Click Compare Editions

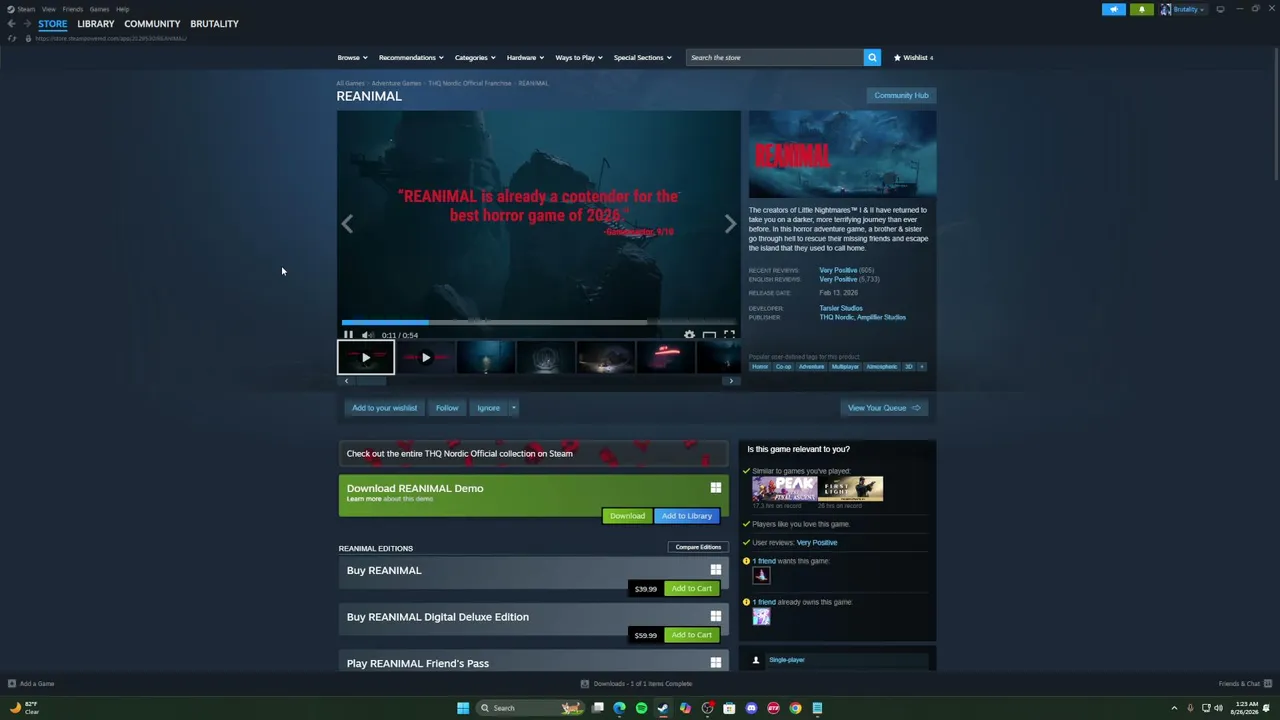[698, 547]
